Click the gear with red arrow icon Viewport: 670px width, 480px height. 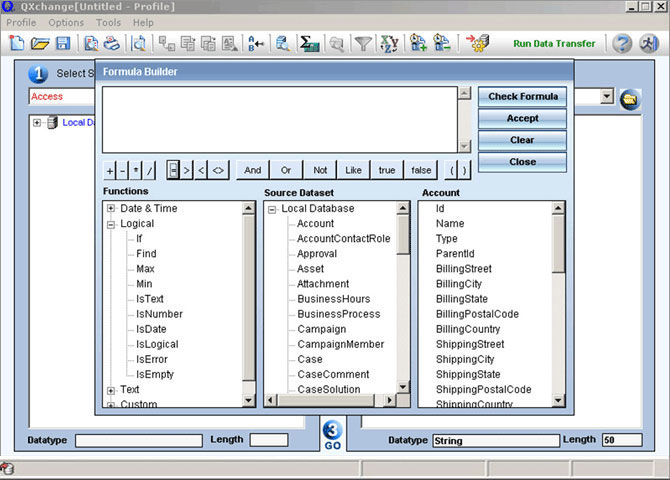click(478, 43)
